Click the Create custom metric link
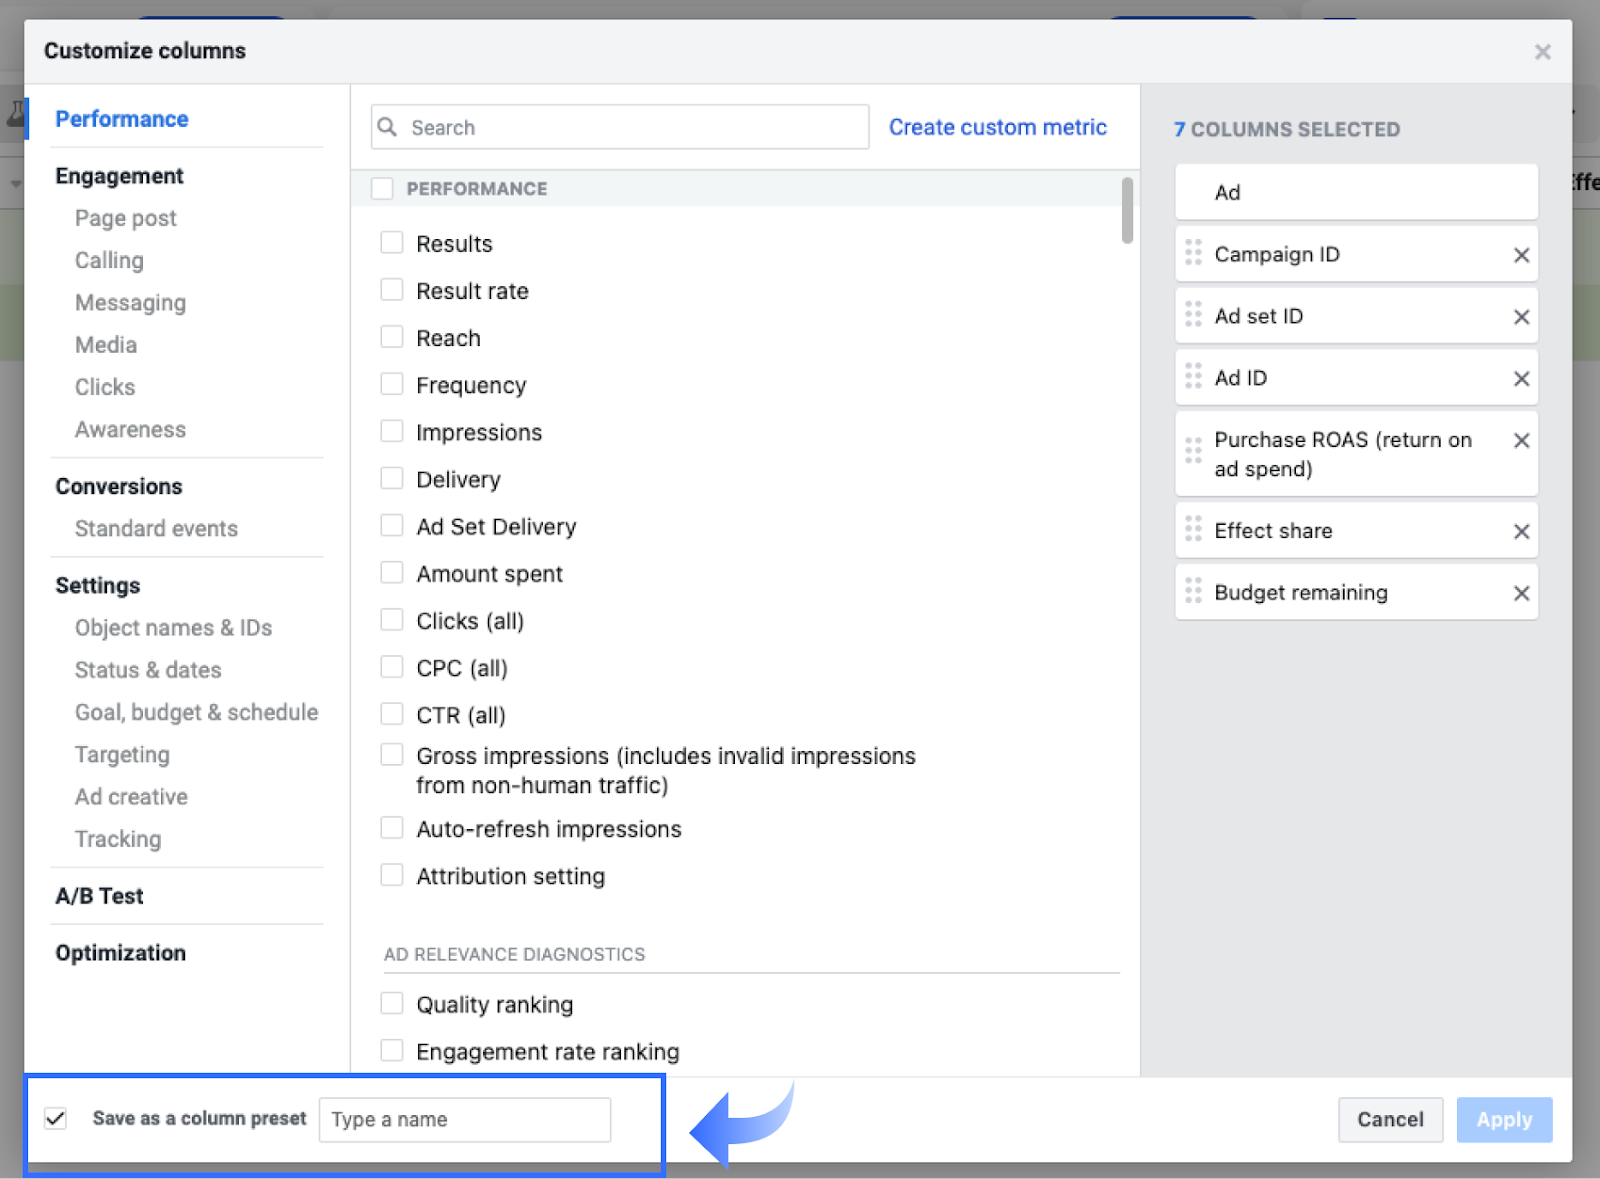Screen dimensions: 1600x1179 coord(997,127)
